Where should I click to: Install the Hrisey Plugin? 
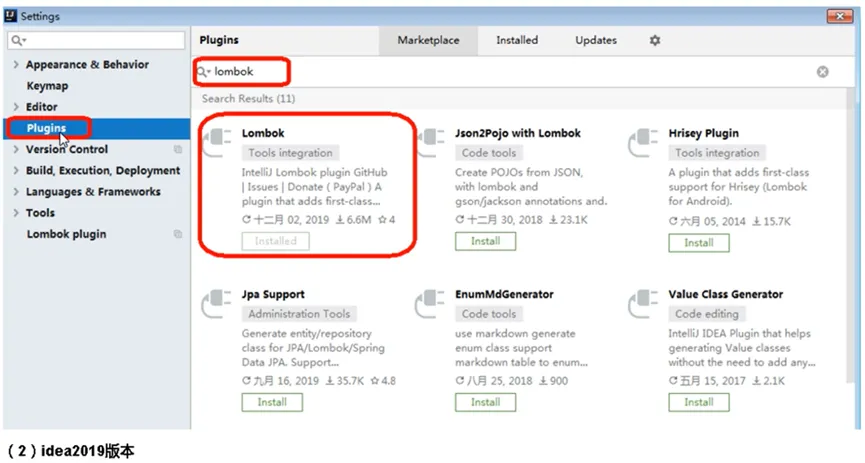click(699, 243)
